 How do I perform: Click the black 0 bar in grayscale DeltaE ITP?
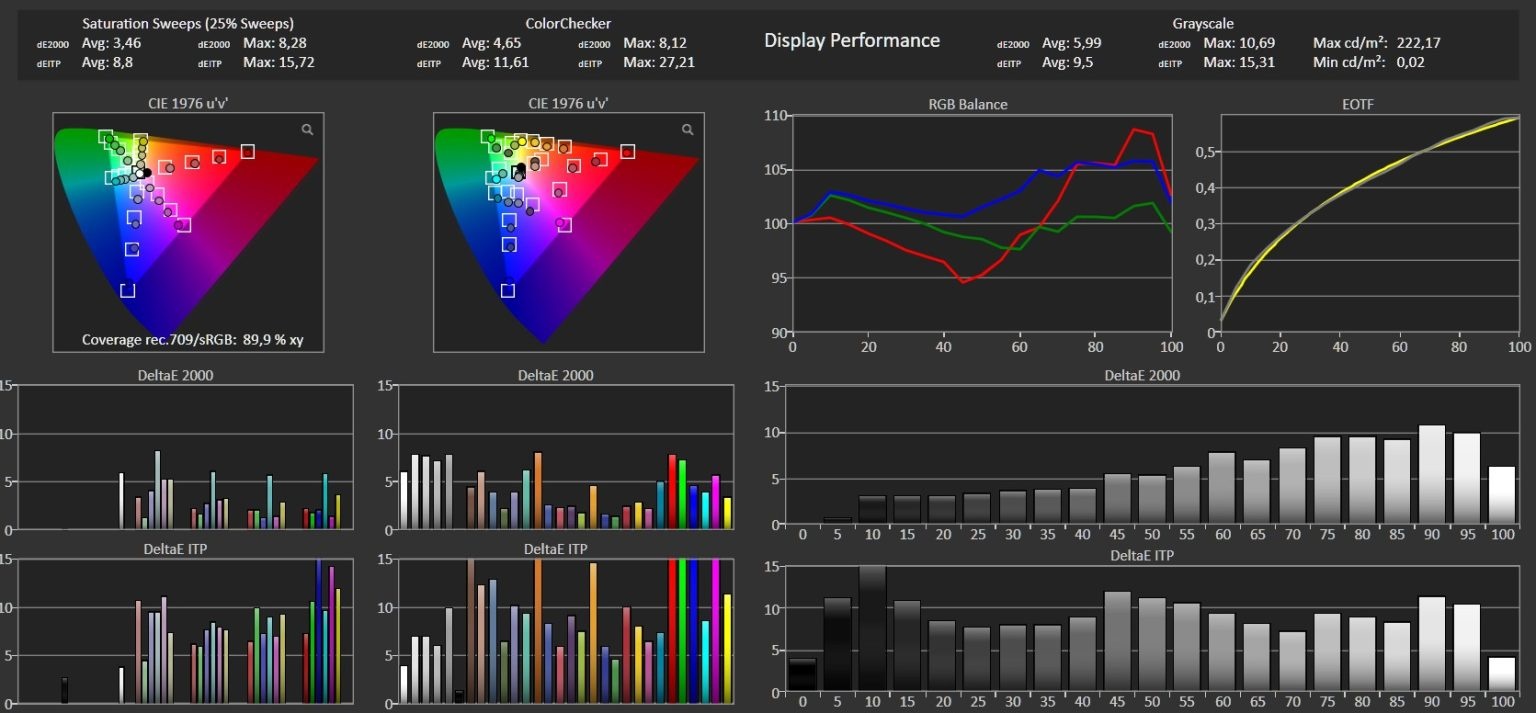click(x=802, y=675)
